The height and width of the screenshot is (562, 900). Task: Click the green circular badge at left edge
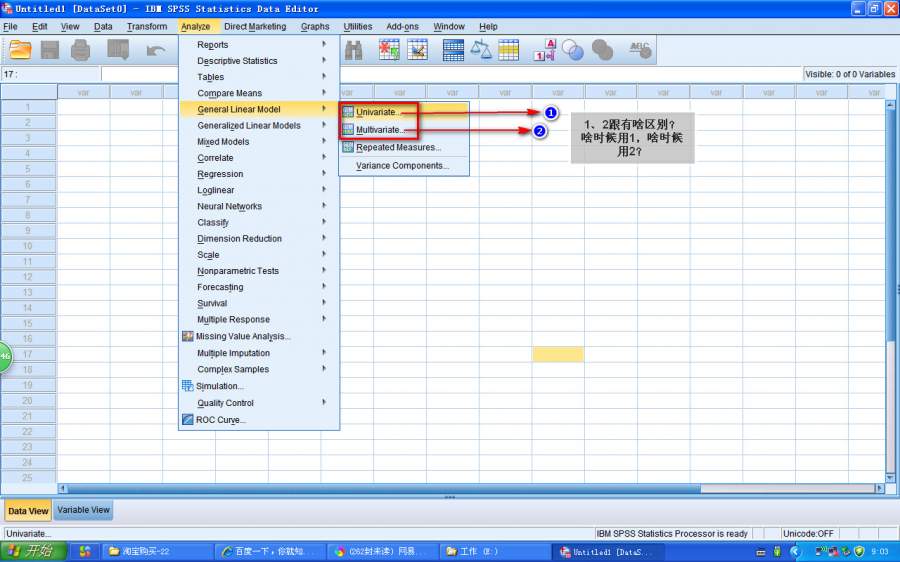(x=5, y=356)
